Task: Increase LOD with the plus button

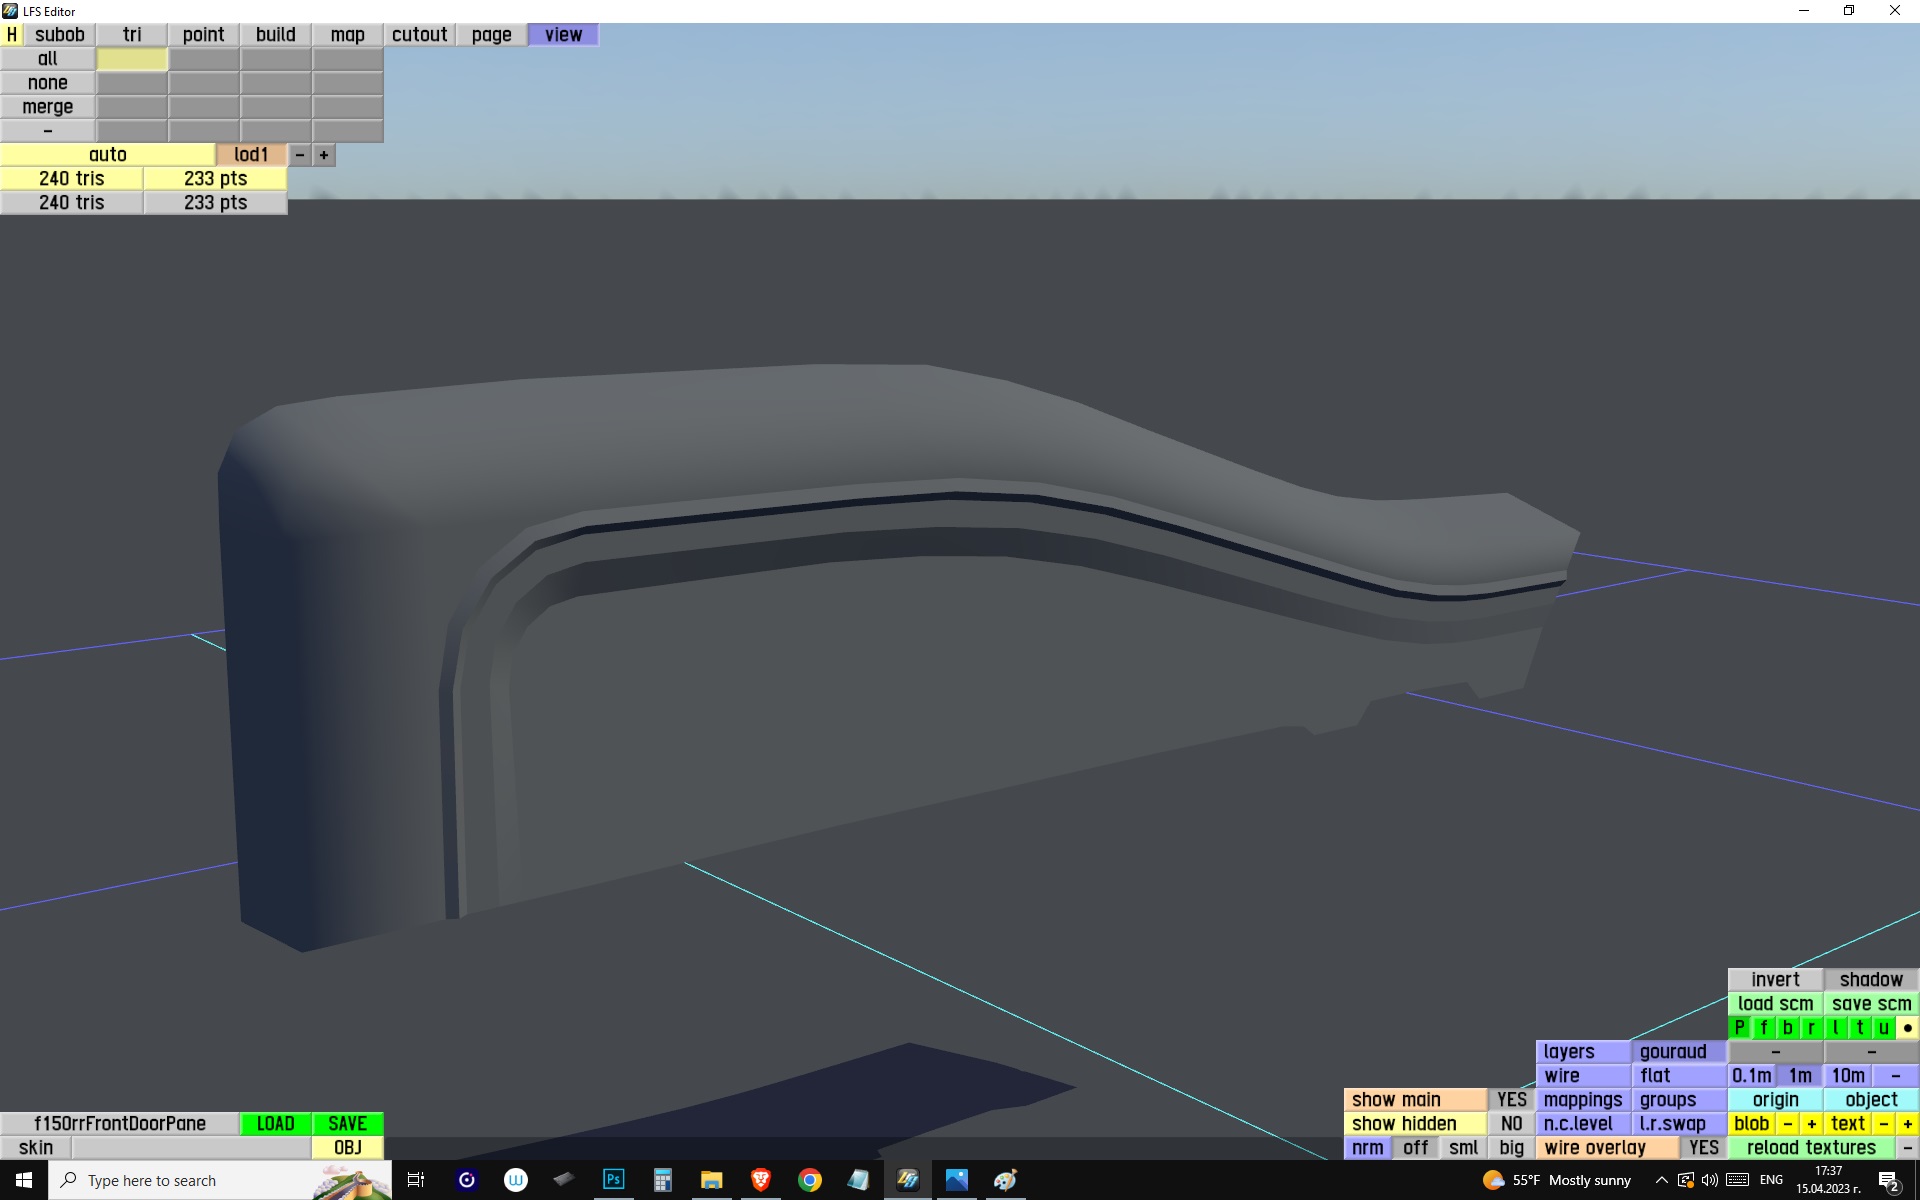Action: [x=324, y=155]
